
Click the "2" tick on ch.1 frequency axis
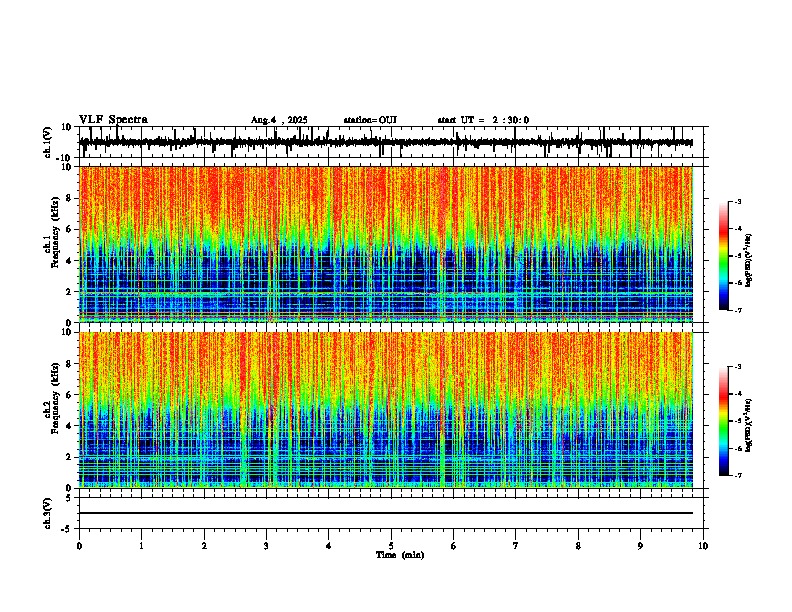71,292
